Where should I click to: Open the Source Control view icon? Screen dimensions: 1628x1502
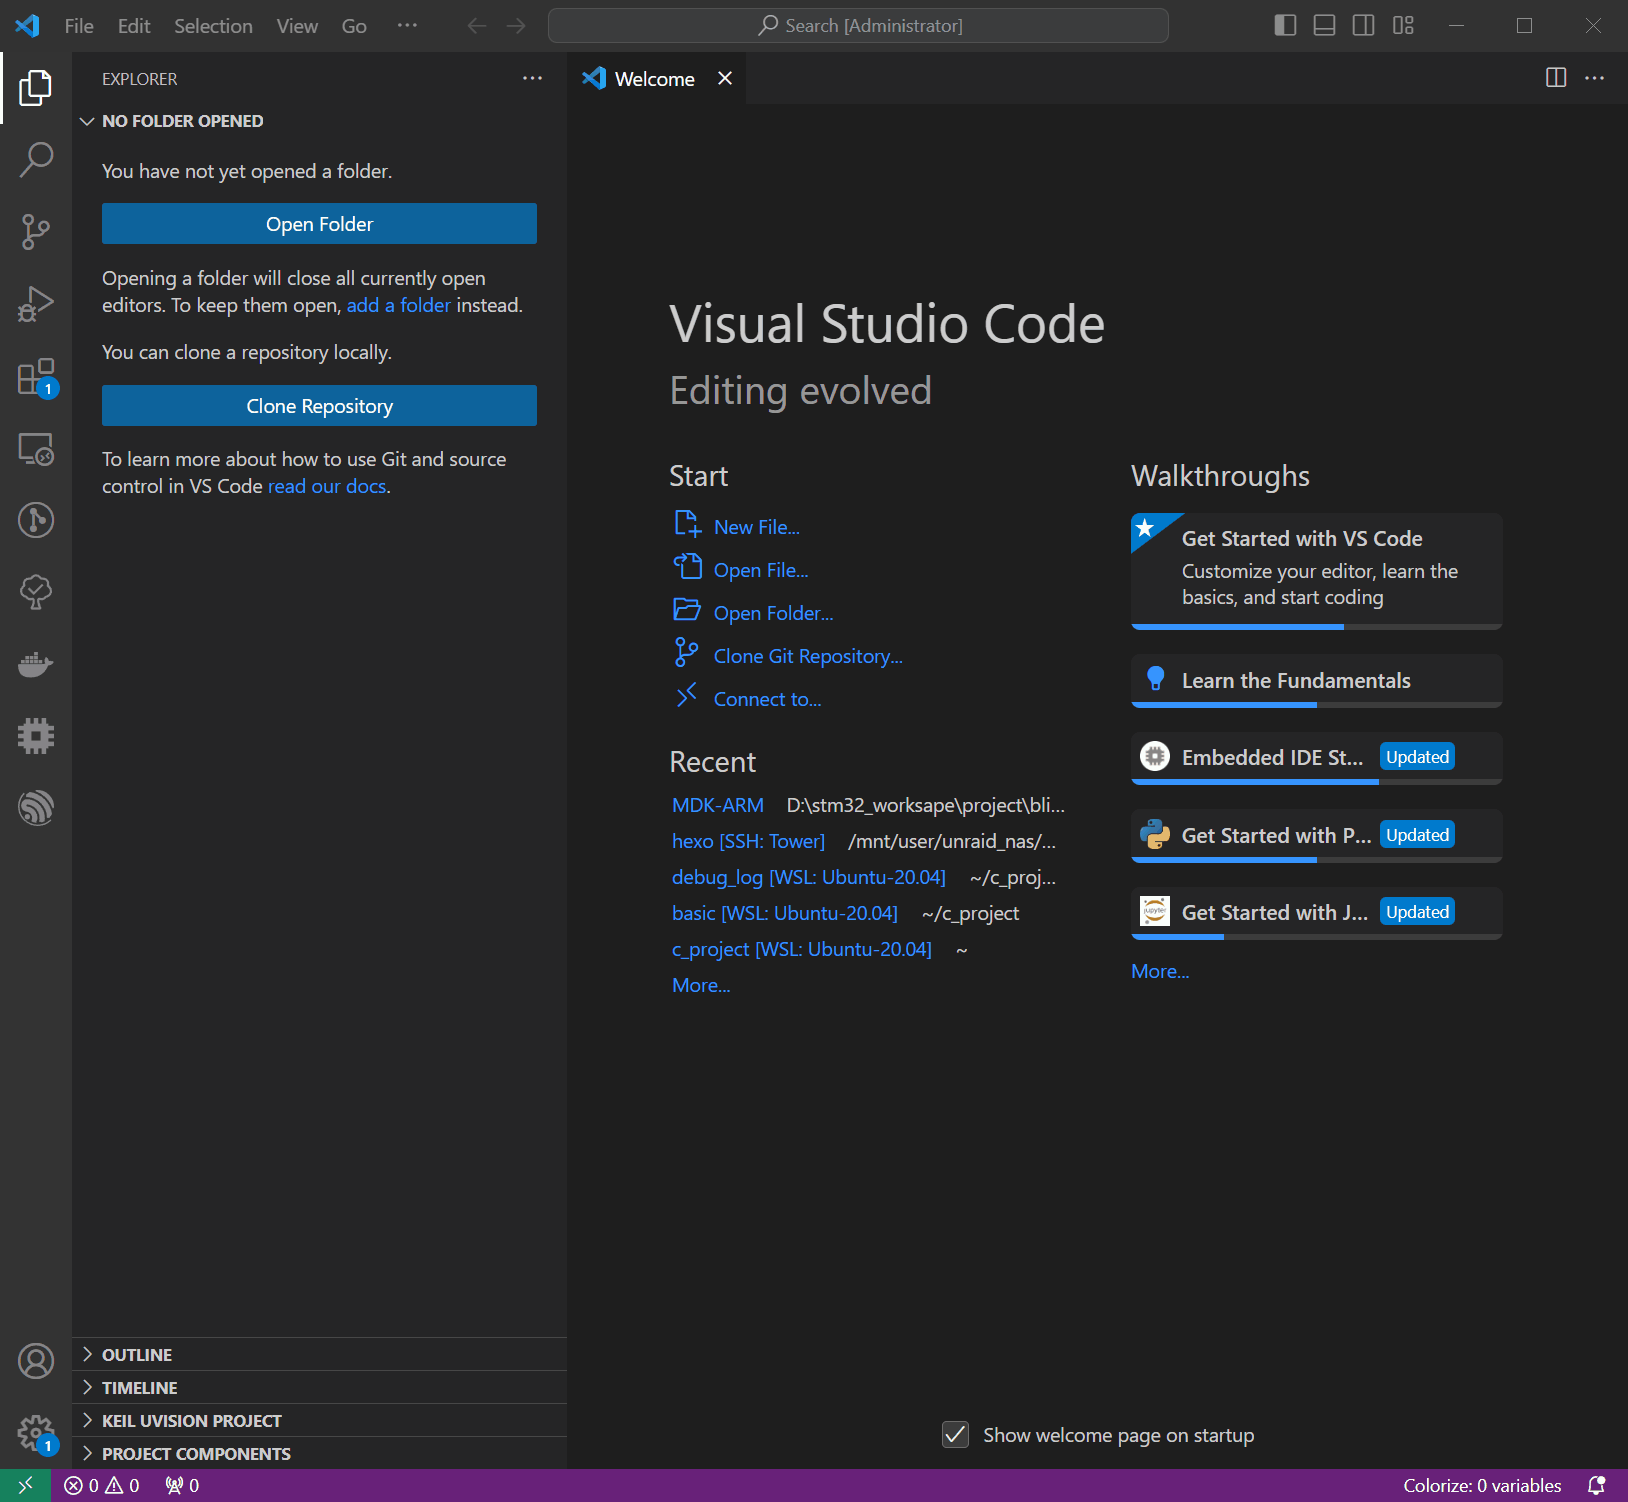point(36,232)
